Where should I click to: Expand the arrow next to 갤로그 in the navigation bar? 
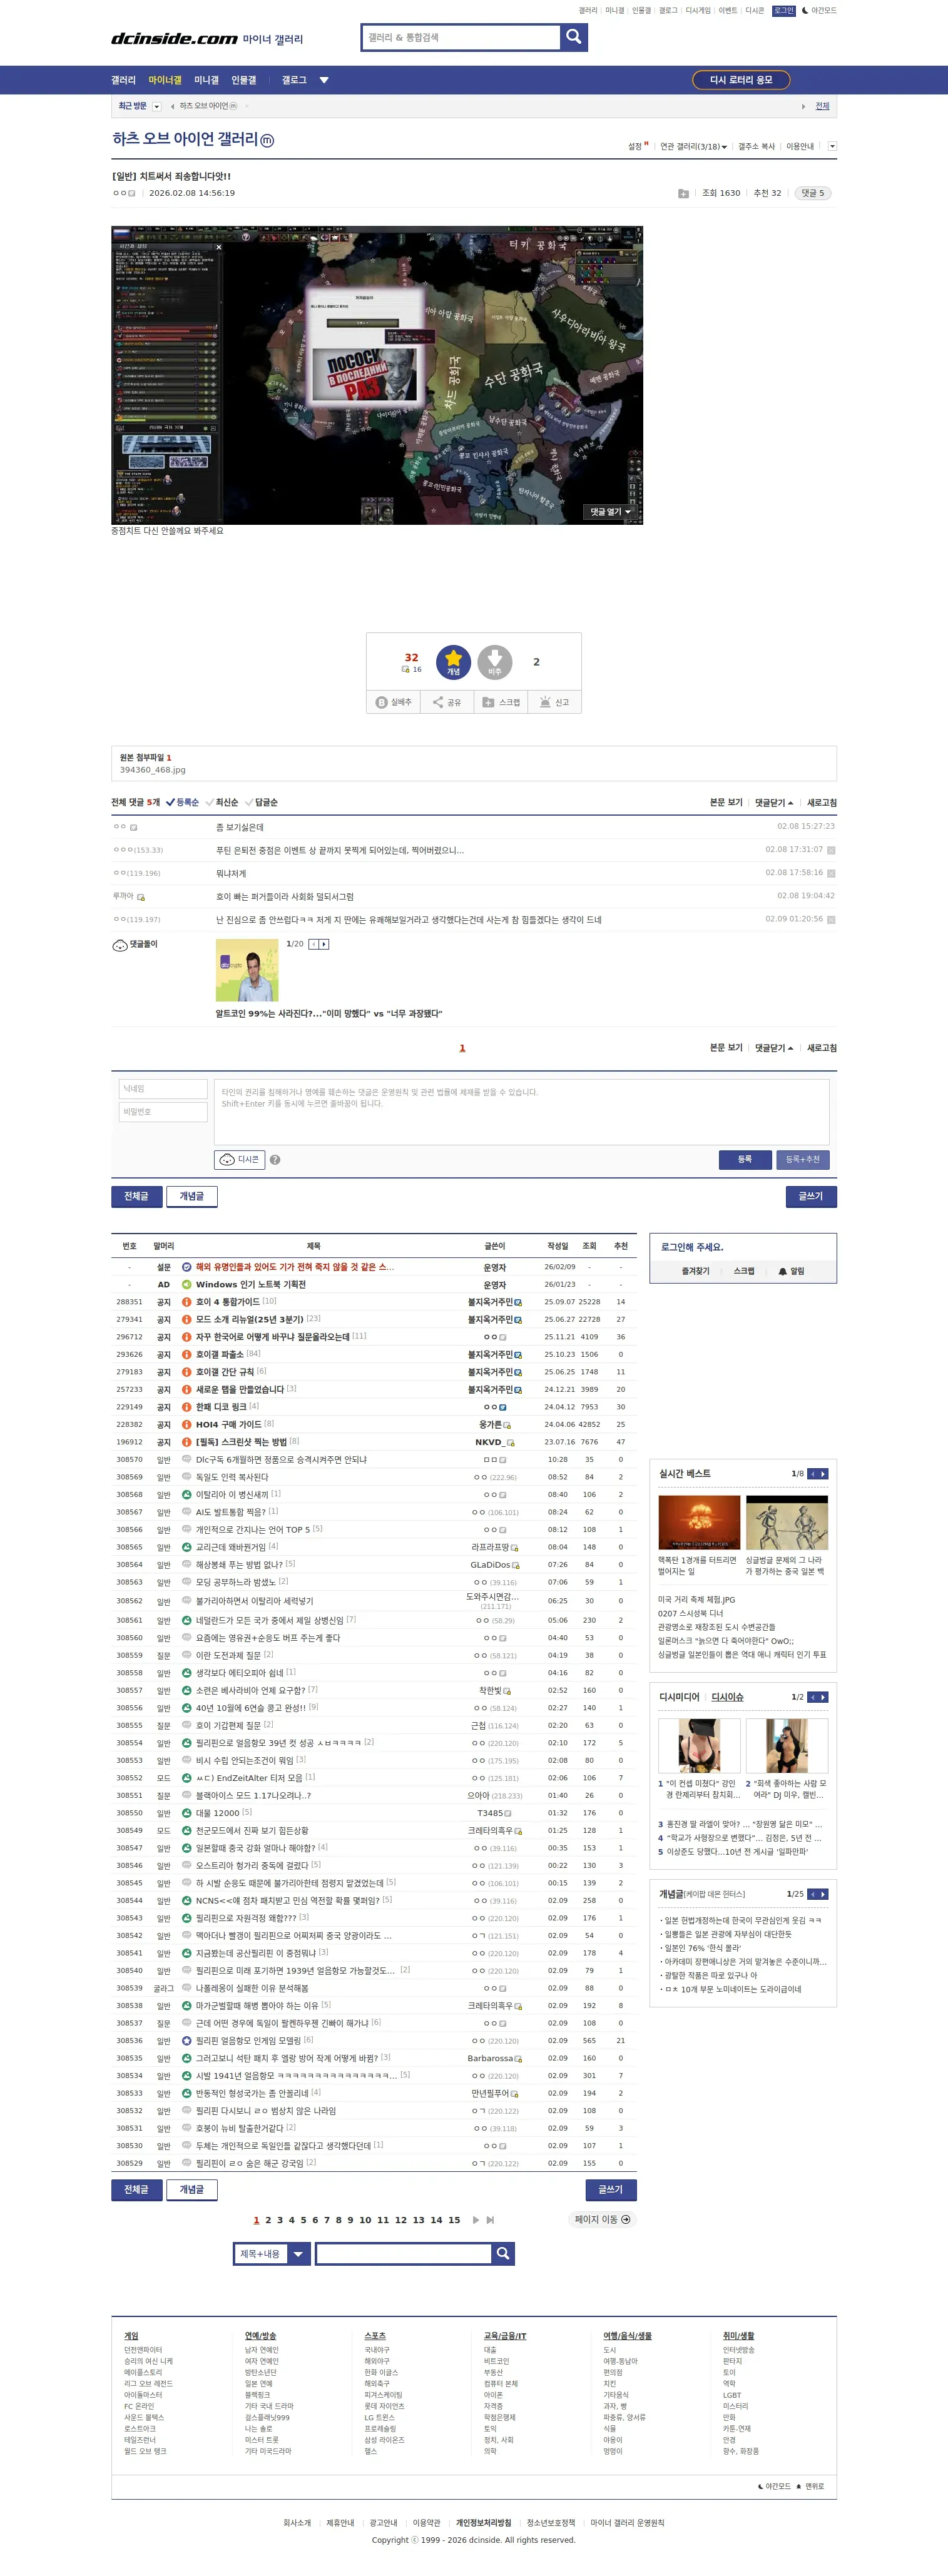[324, 80]
